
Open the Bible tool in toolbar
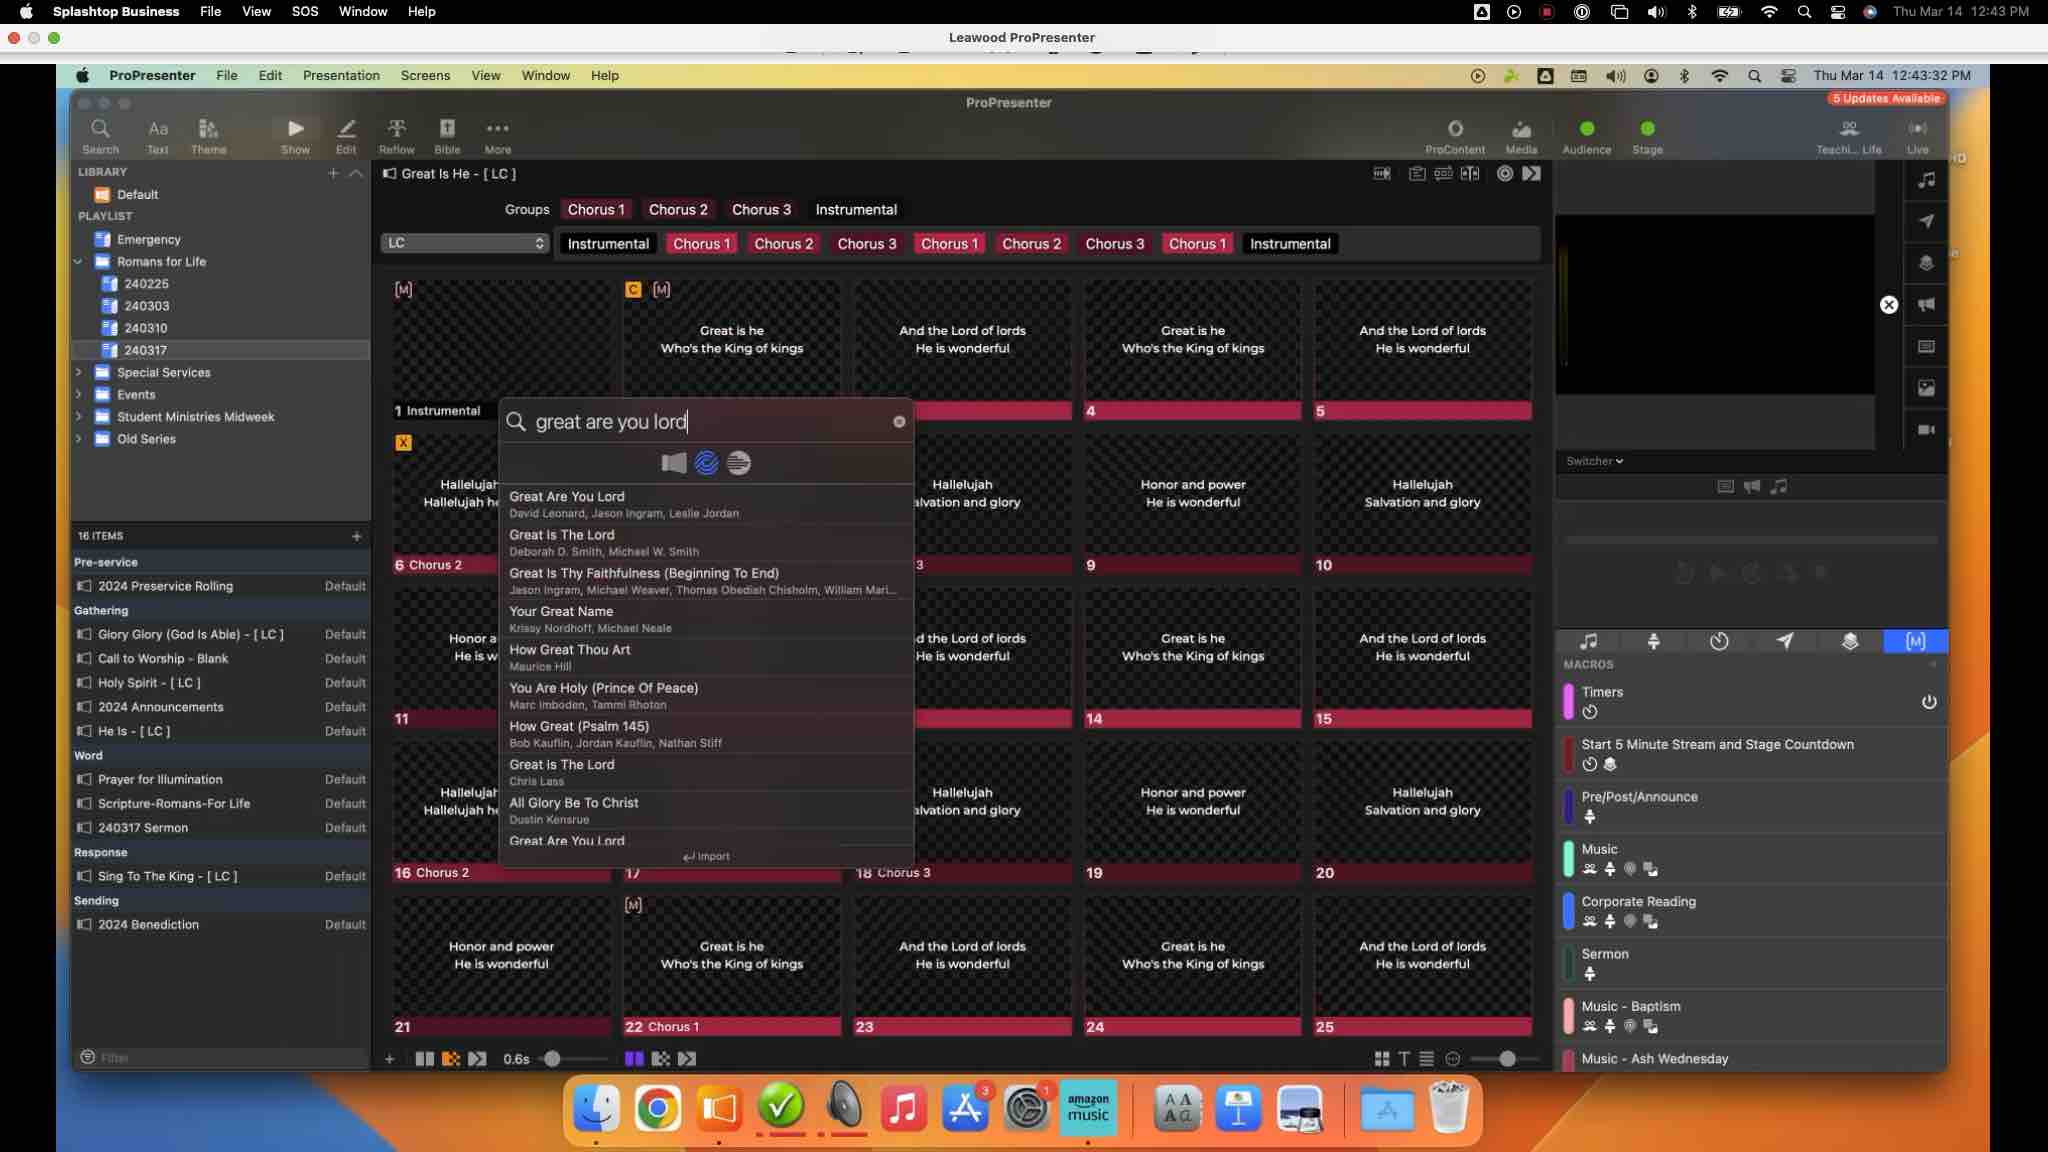click(x=447, y=135)
